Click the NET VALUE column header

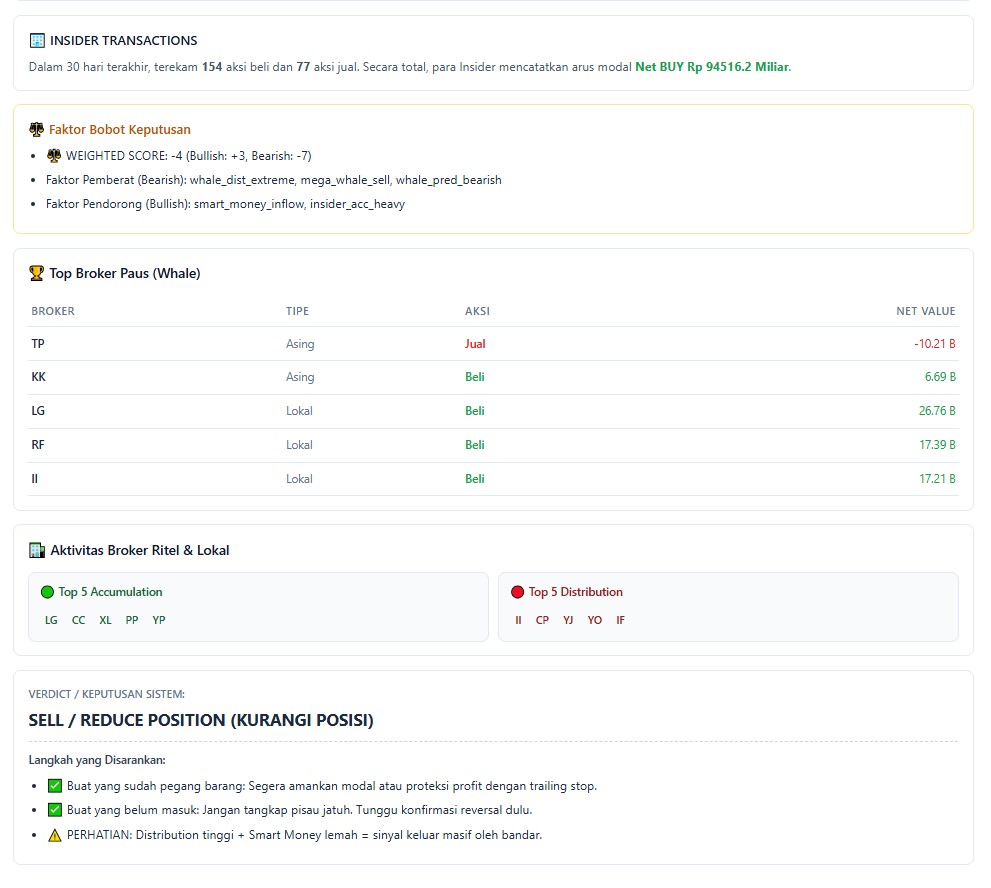coord(925,311)
